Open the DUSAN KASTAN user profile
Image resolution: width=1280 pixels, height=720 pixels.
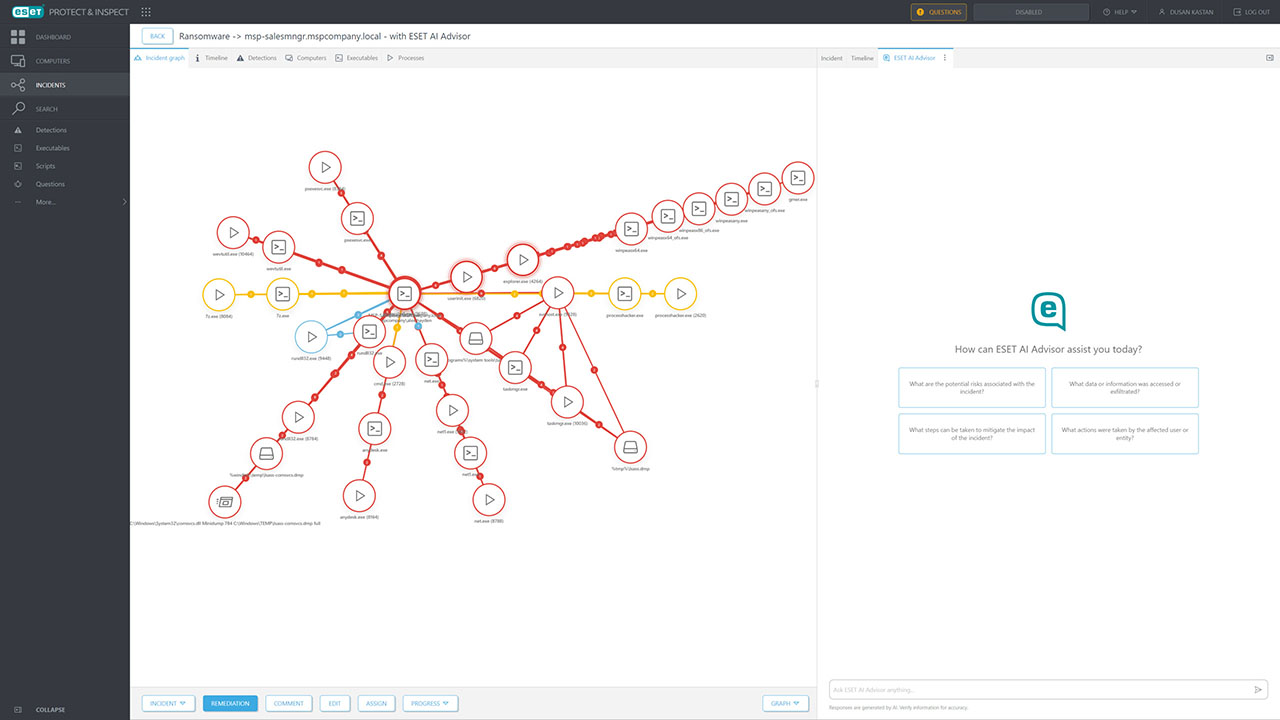[x=1189, y=12]
